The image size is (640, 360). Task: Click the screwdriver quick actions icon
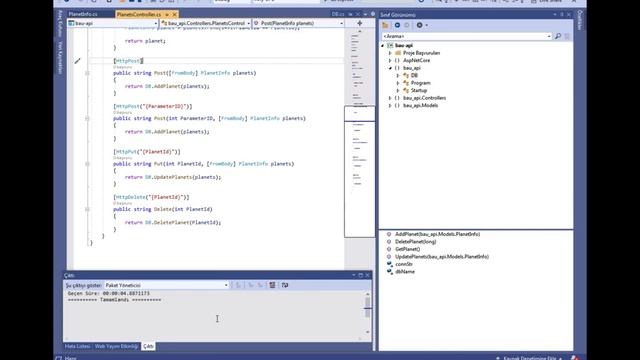pyautogui.click(x=78, y=61)
